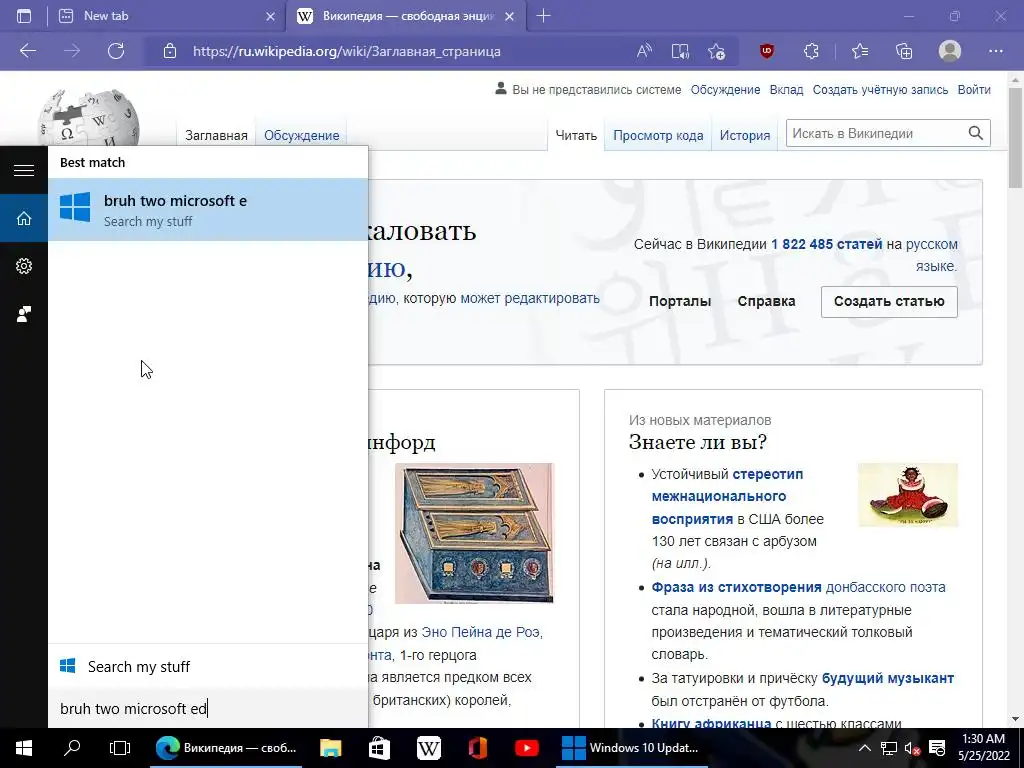Switch to Edge Википедия taskbar window
Viewport: 1024px width, 768px height.
226,748
